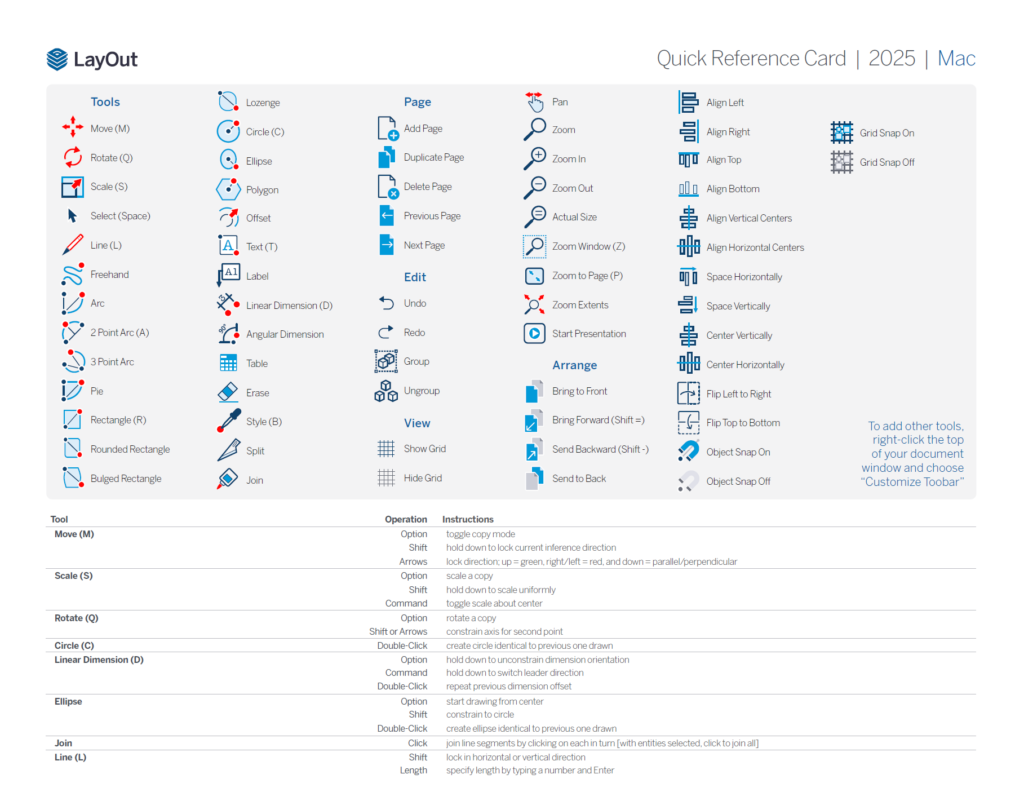Select the Rotate (Q) tool icon
Viewport: 1024px width, 792px height.
pyautogui.click(x=72, y=157)
